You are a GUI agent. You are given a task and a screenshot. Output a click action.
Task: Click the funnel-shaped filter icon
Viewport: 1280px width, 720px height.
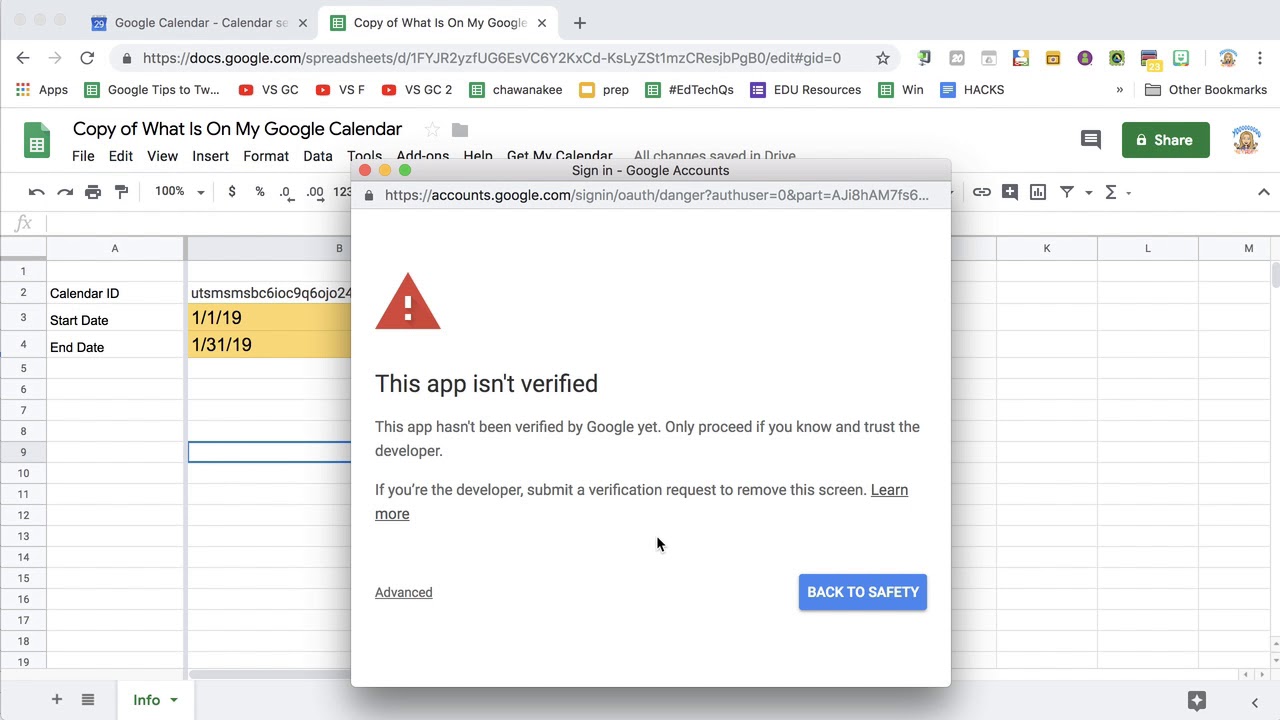1067,192
